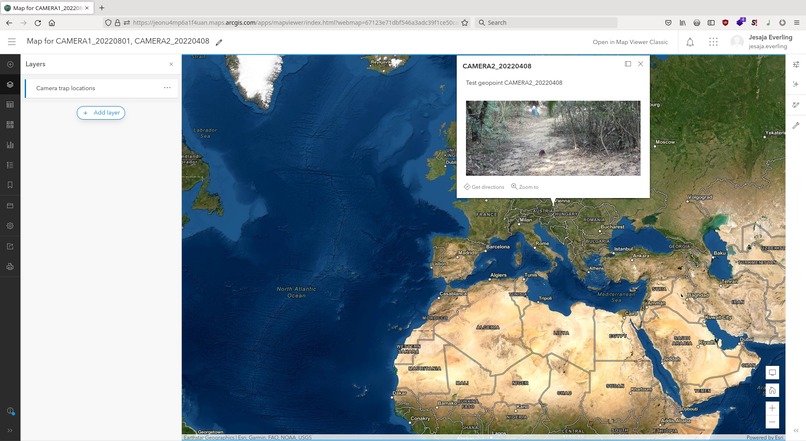Collapse the right toolbar with the double chevron
Image resolution: width=806 pixels, height=441 pixels.
coord(796,430)
